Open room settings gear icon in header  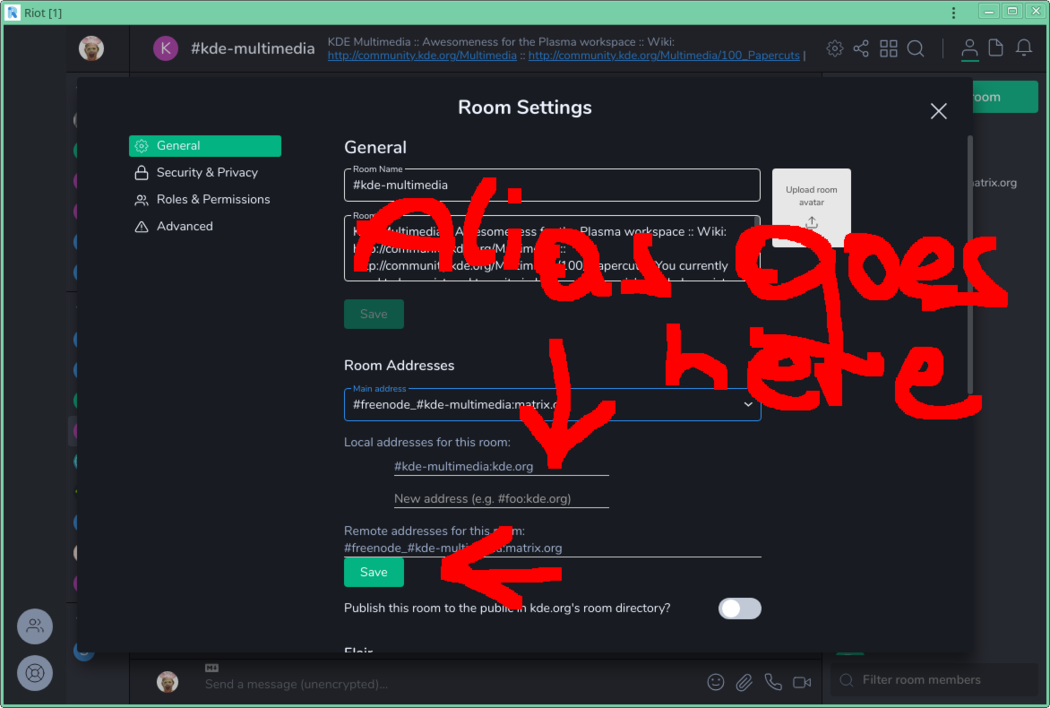click(x=834, y=49)
